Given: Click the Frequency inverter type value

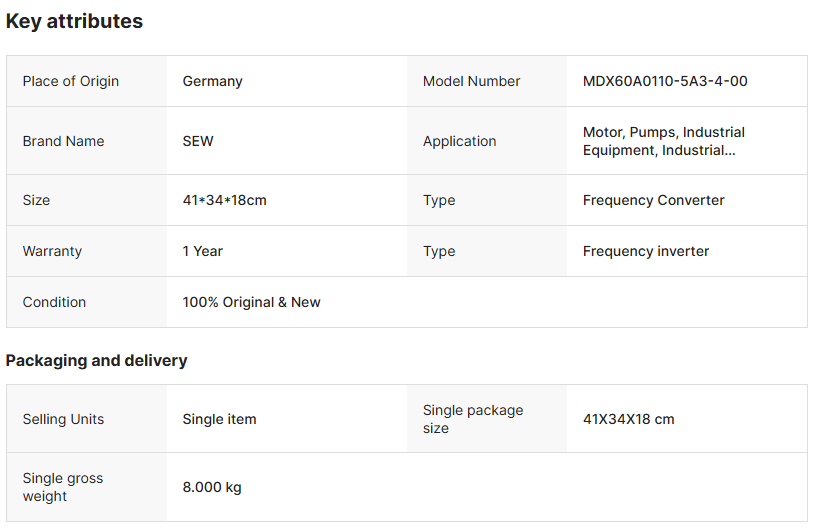Looking at the screenshot, I should click(x=646, y=251).
